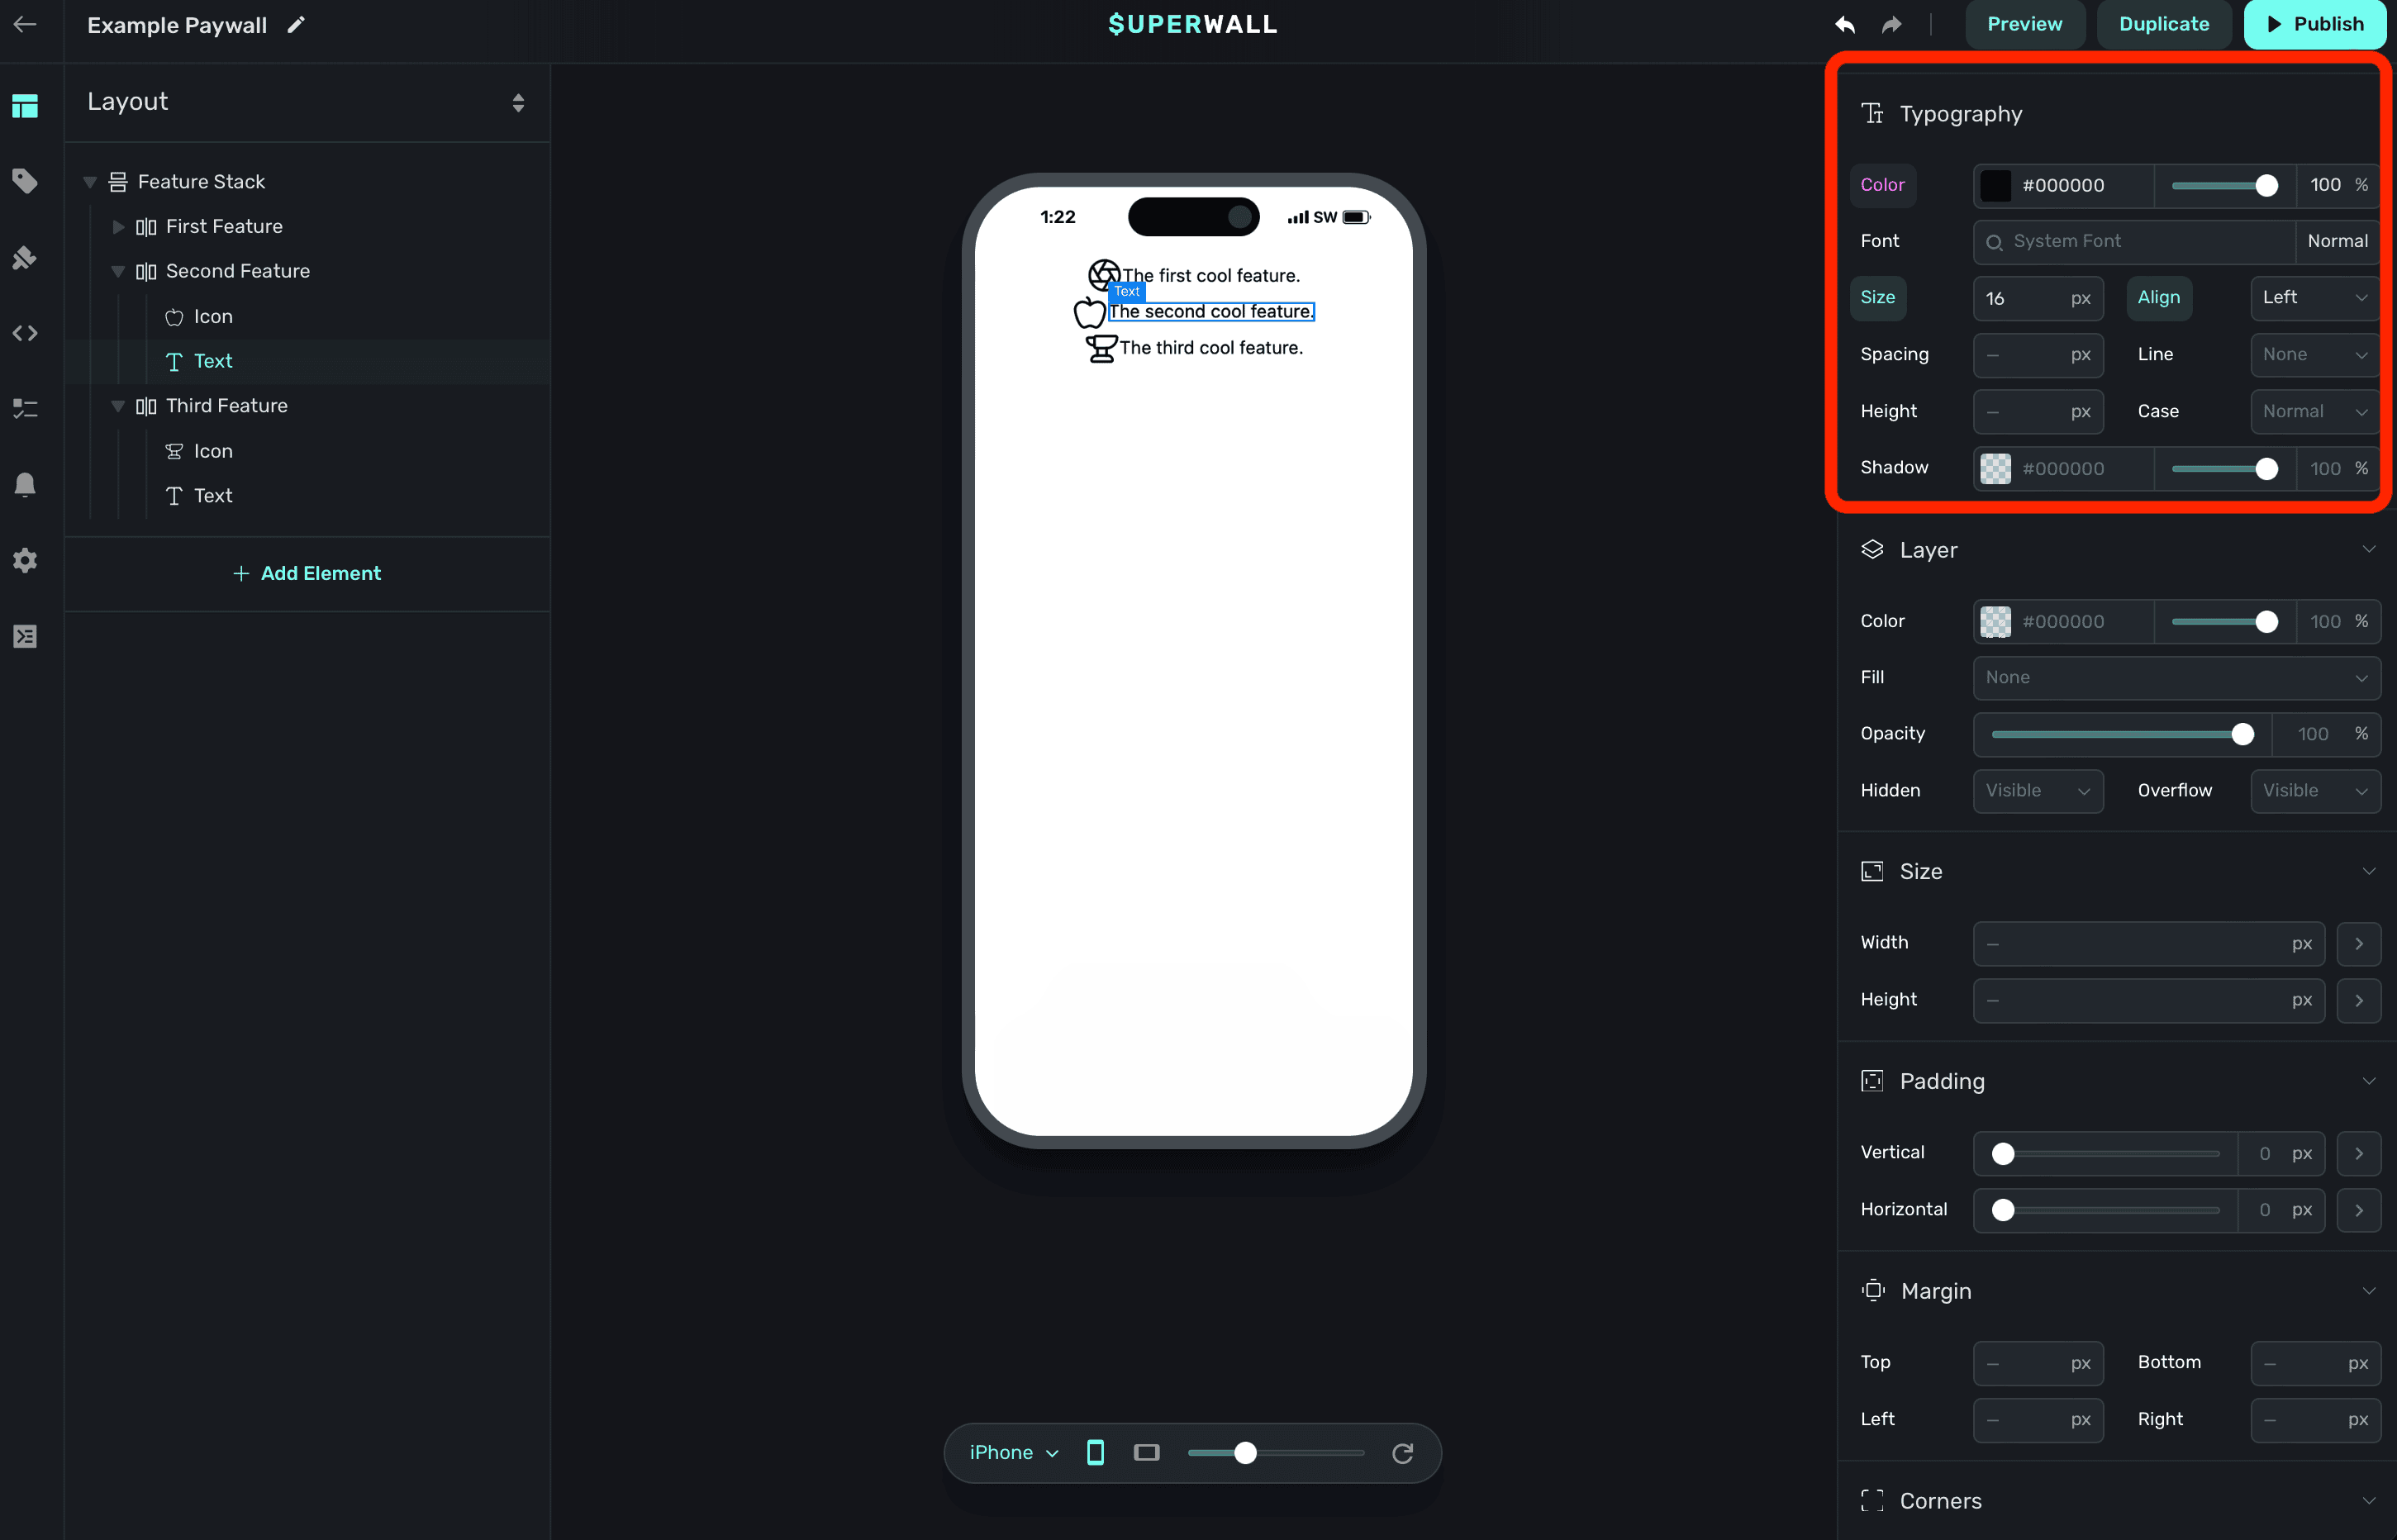Click the undo arrow icon
The image size is (2397, 1540).
point(1845,25)
